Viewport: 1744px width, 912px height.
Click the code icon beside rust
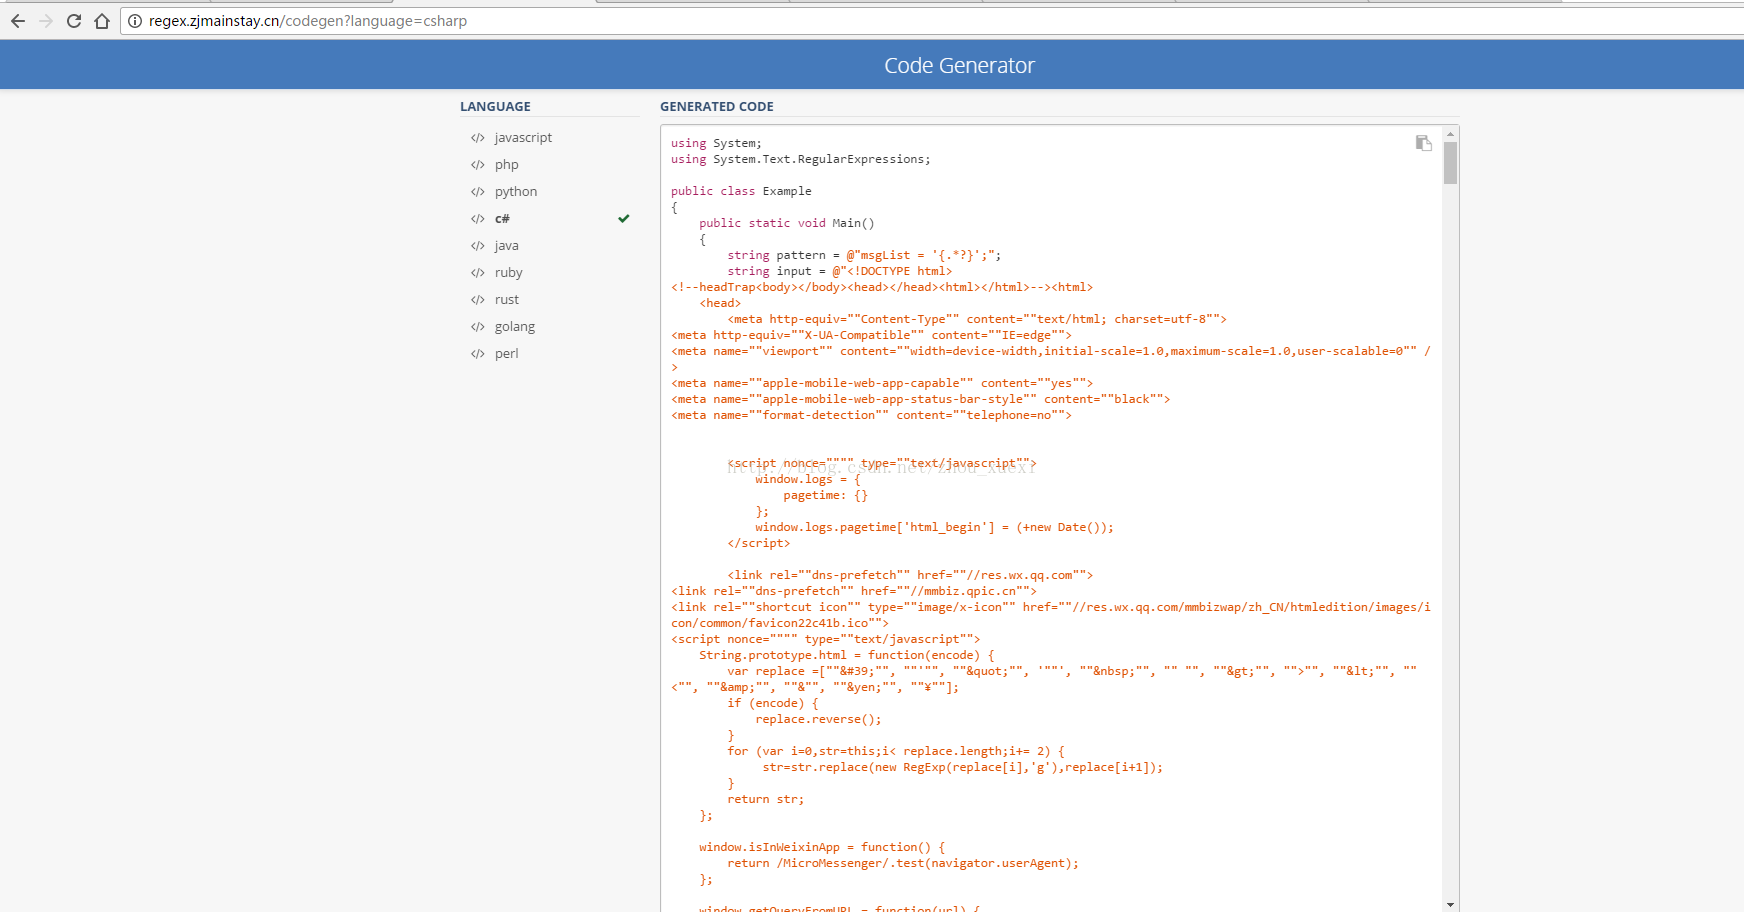[478, 300]
